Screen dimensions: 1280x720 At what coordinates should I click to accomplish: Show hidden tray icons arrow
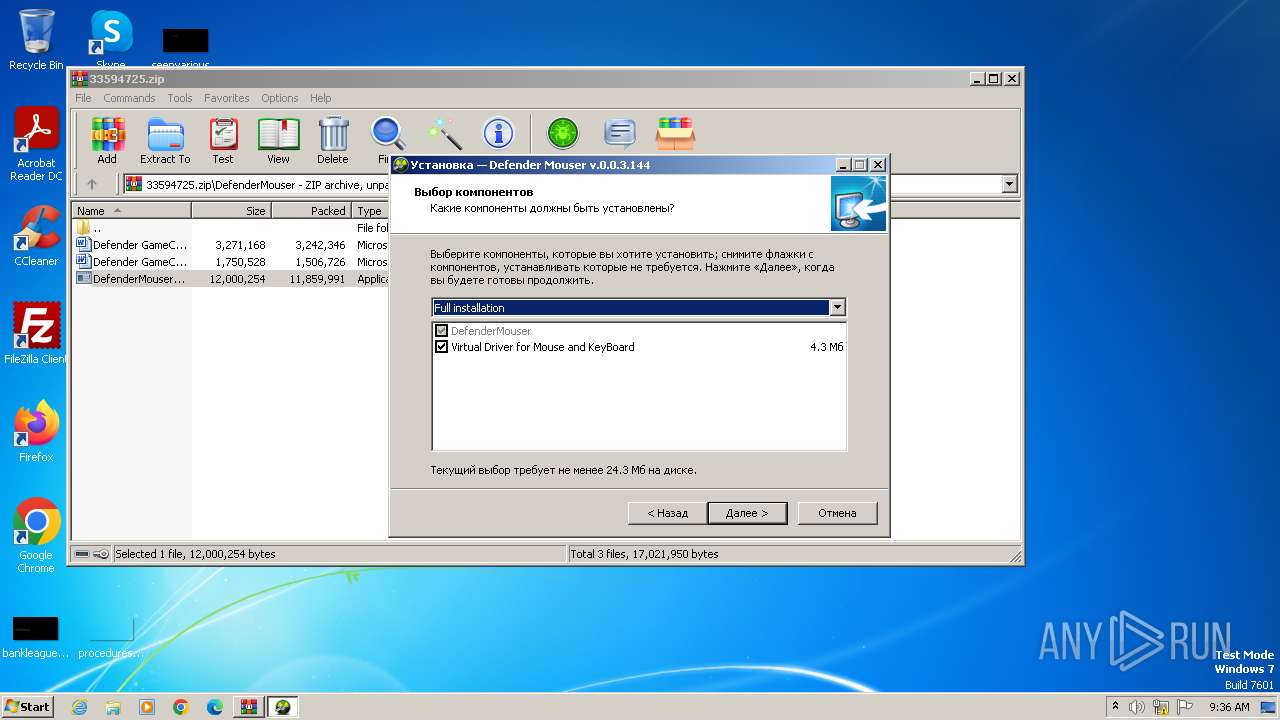click(x=1115, y=707)
